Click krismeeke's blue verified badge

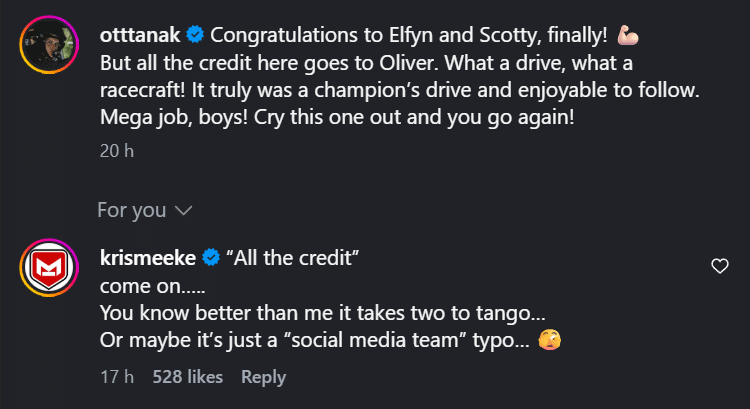point(211,258)
